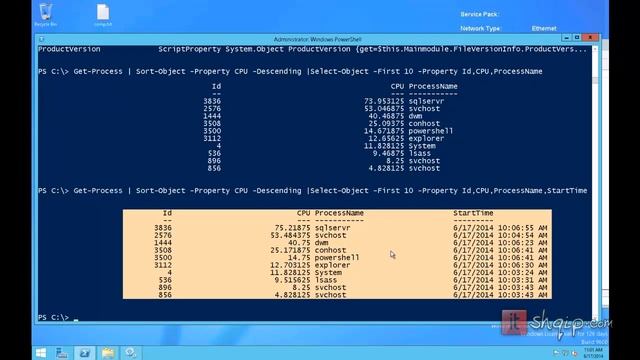
Task: Open the taskbar clock showing 11:01 AM
Action: 593,353
